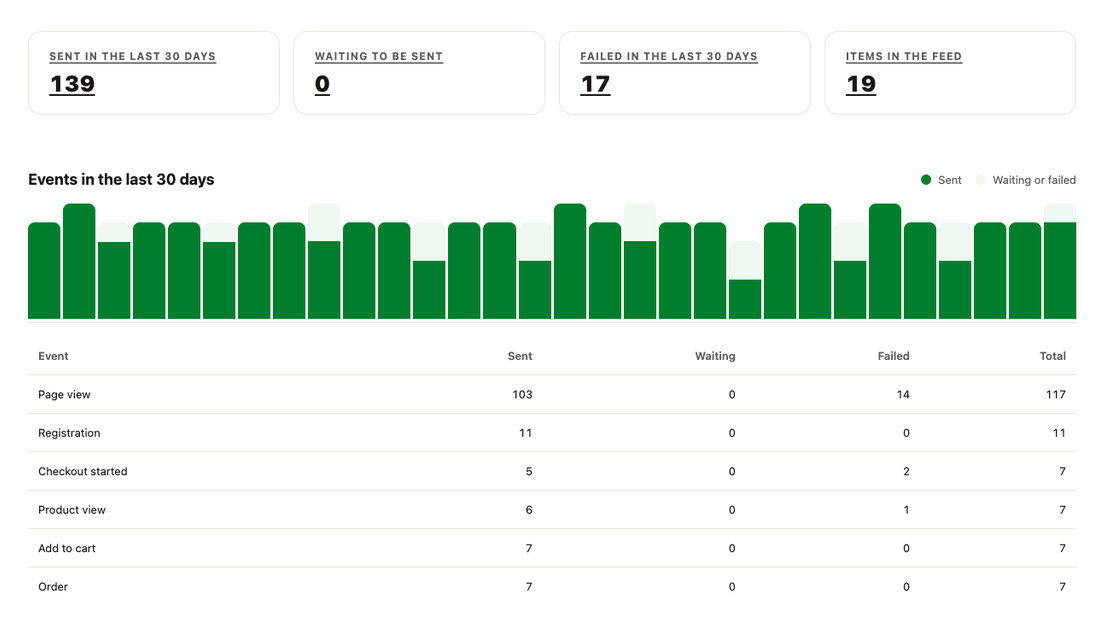1100x619 pixels.
Task: Open the waiting count 0 link
Action: click(322, 84)
